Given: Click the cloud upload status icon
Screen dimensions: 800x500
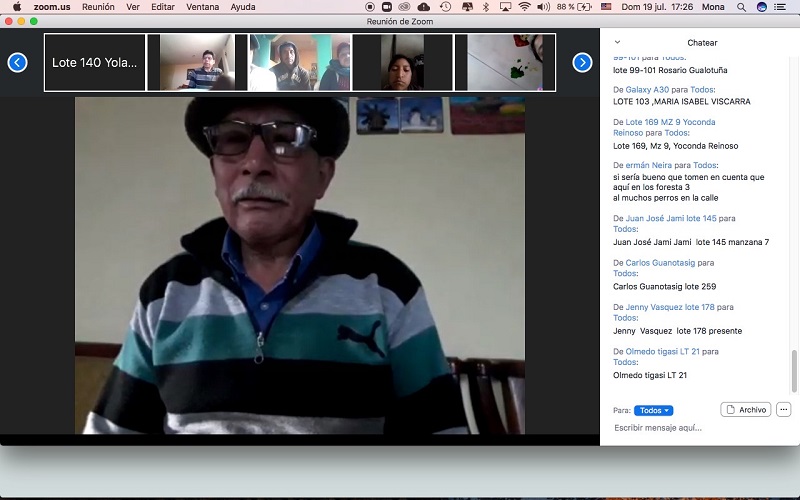Looking at the screenshot, I should coord(423,7).
